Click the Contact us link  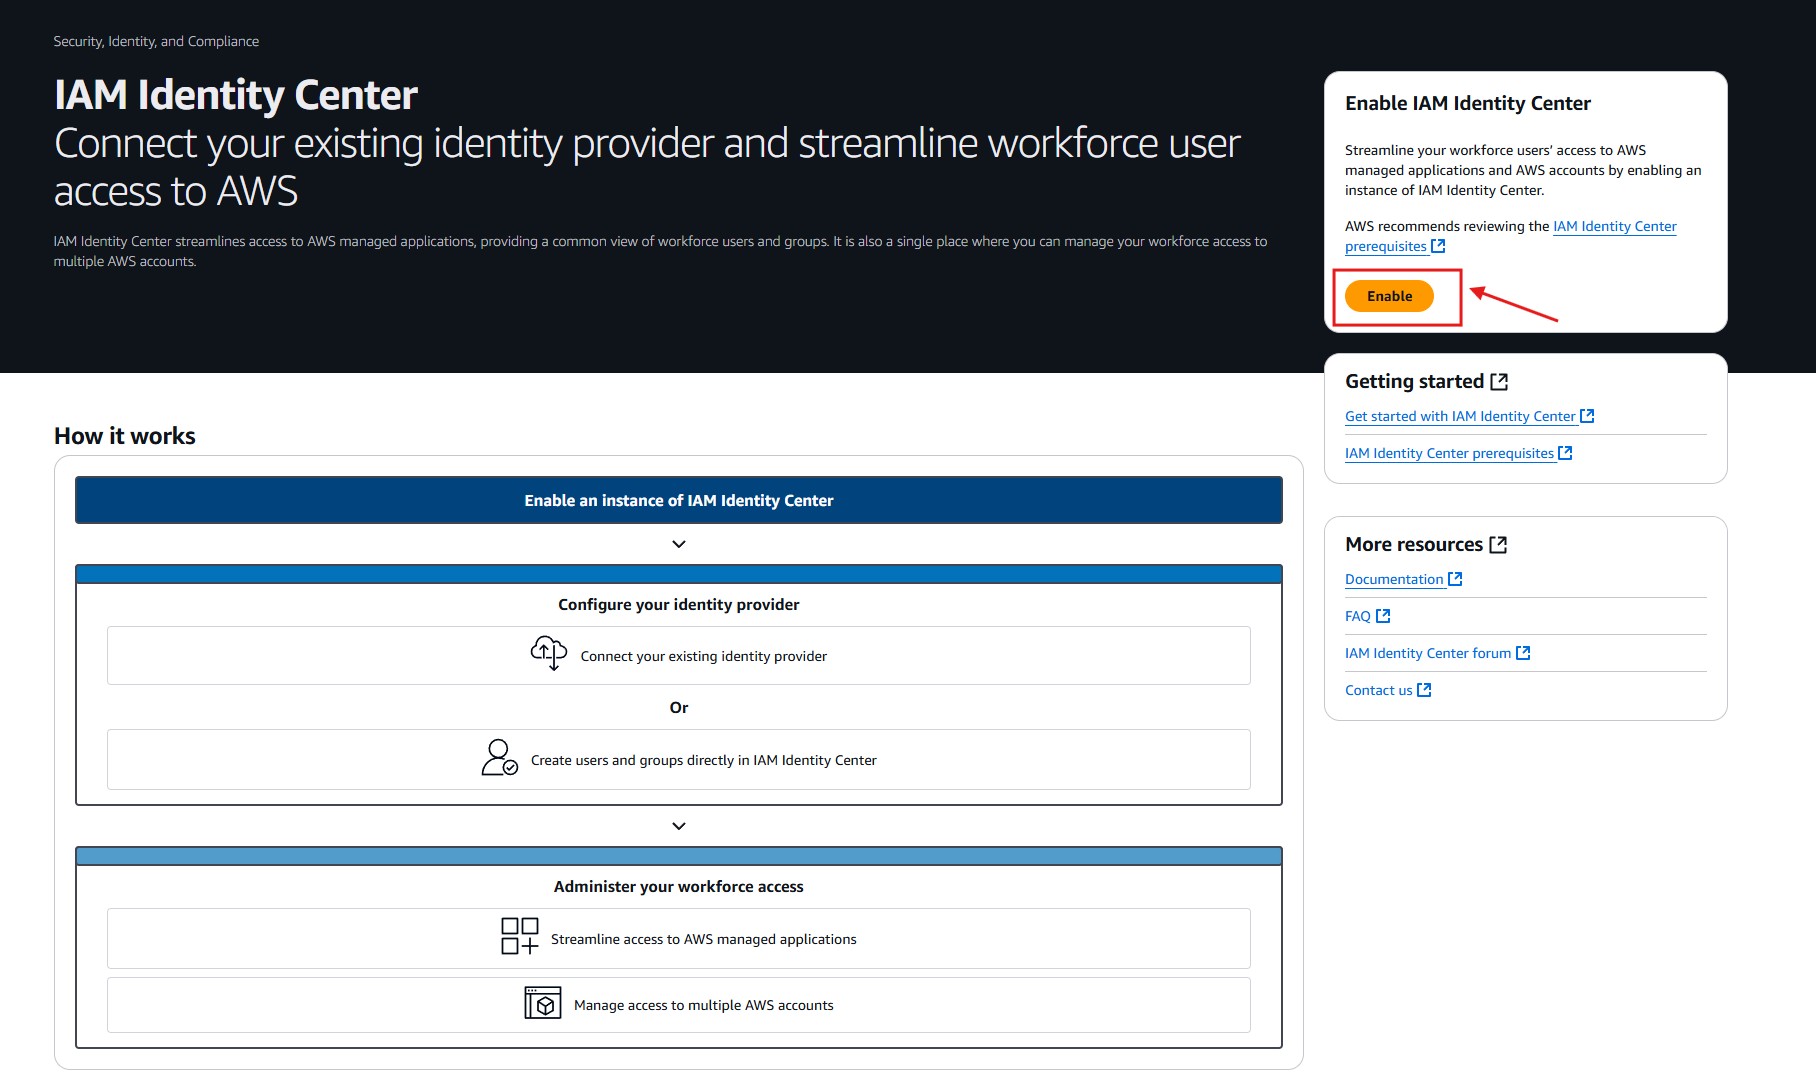(x=1378, y=690)
